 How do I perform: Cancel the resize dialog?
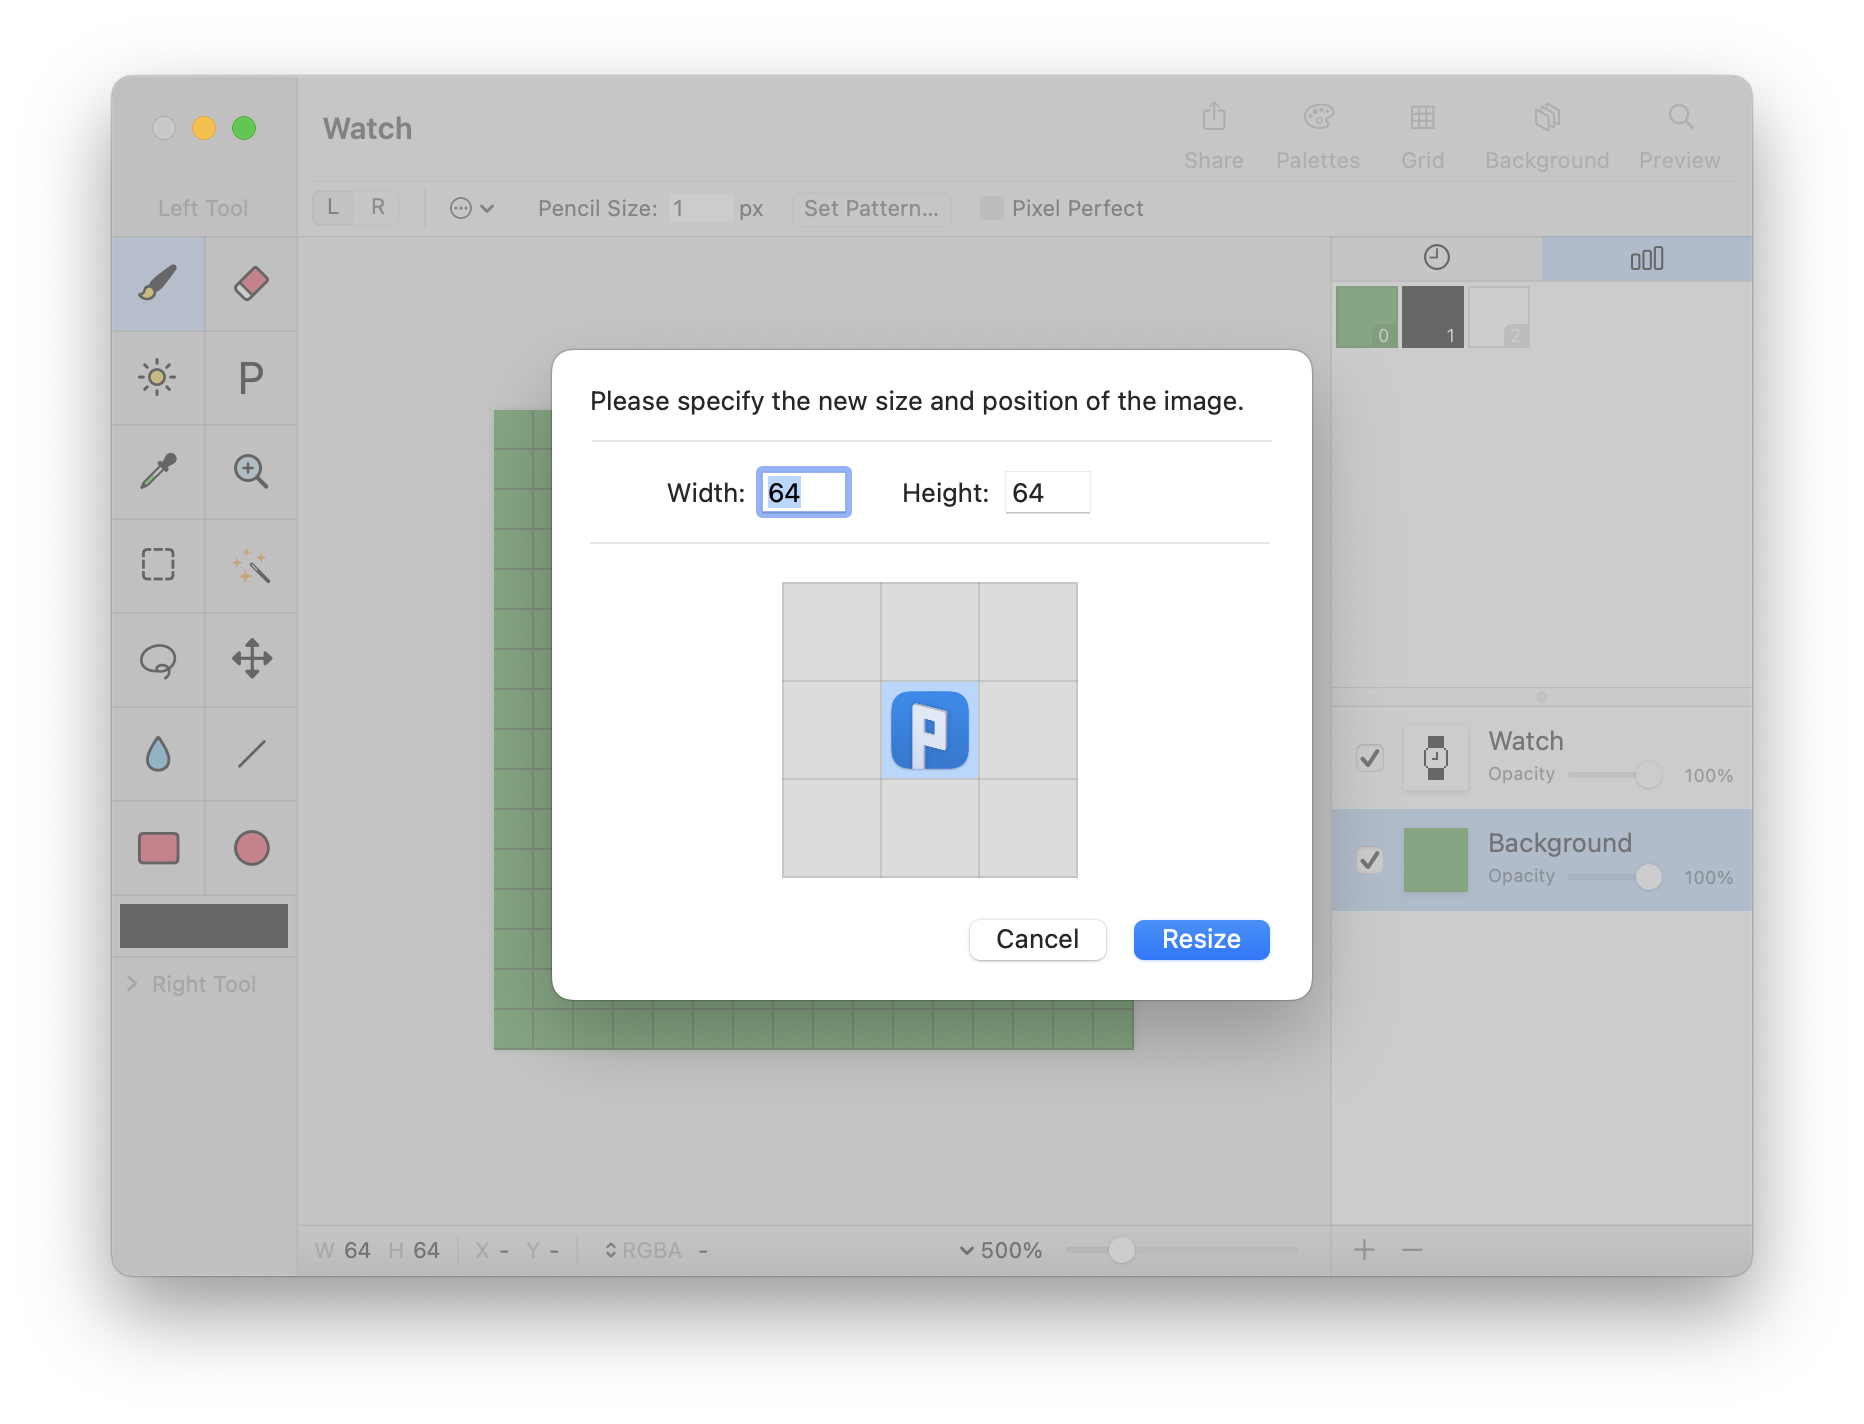pyautogui.click(x=1037, y=939)
